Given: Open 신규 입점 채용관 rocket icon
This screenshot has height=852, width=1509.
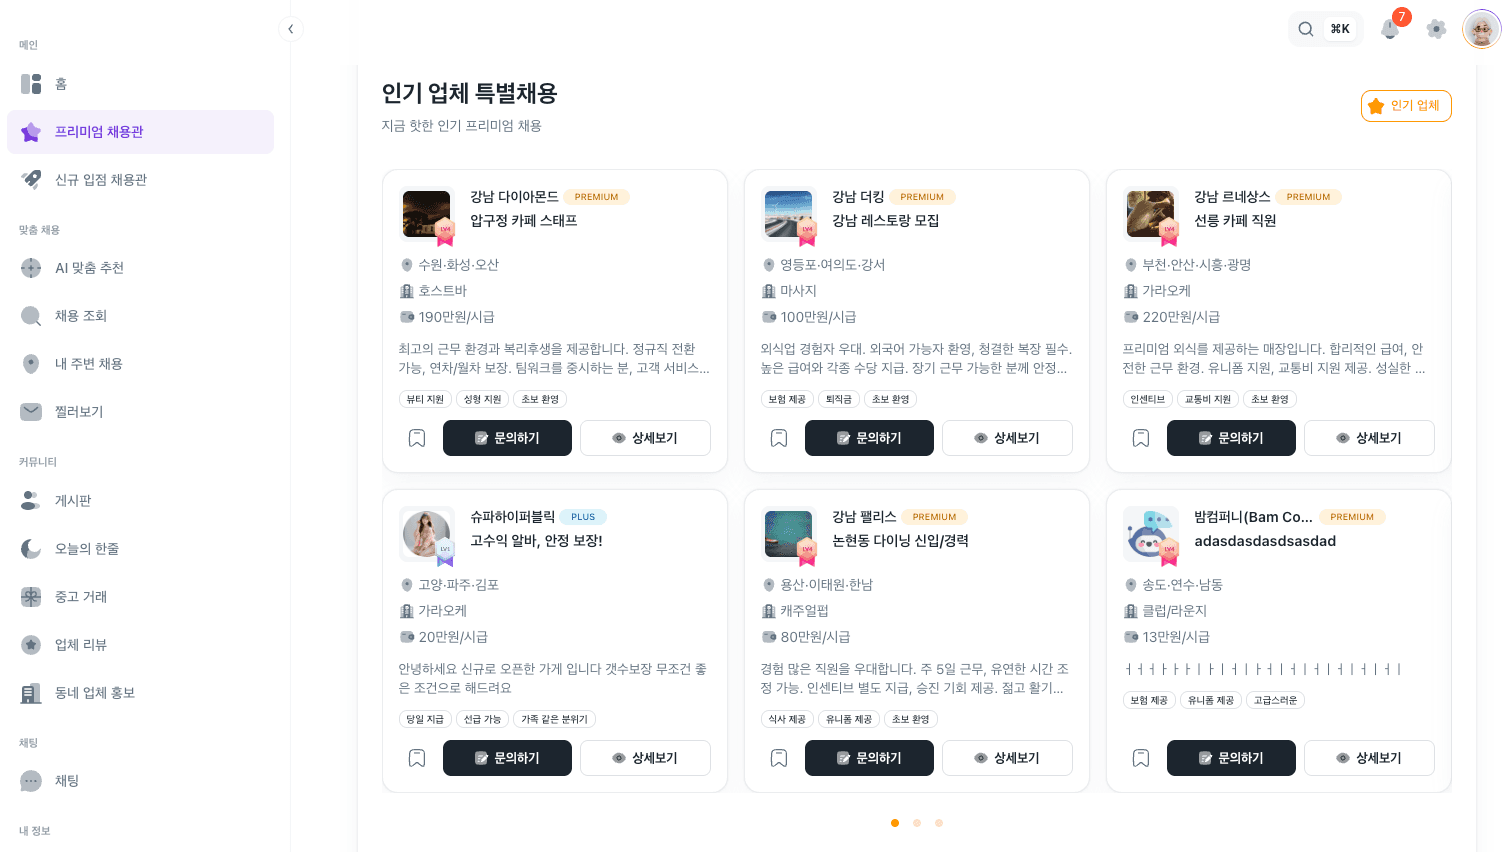Looking at the screenshot, I should coord(31,180).
